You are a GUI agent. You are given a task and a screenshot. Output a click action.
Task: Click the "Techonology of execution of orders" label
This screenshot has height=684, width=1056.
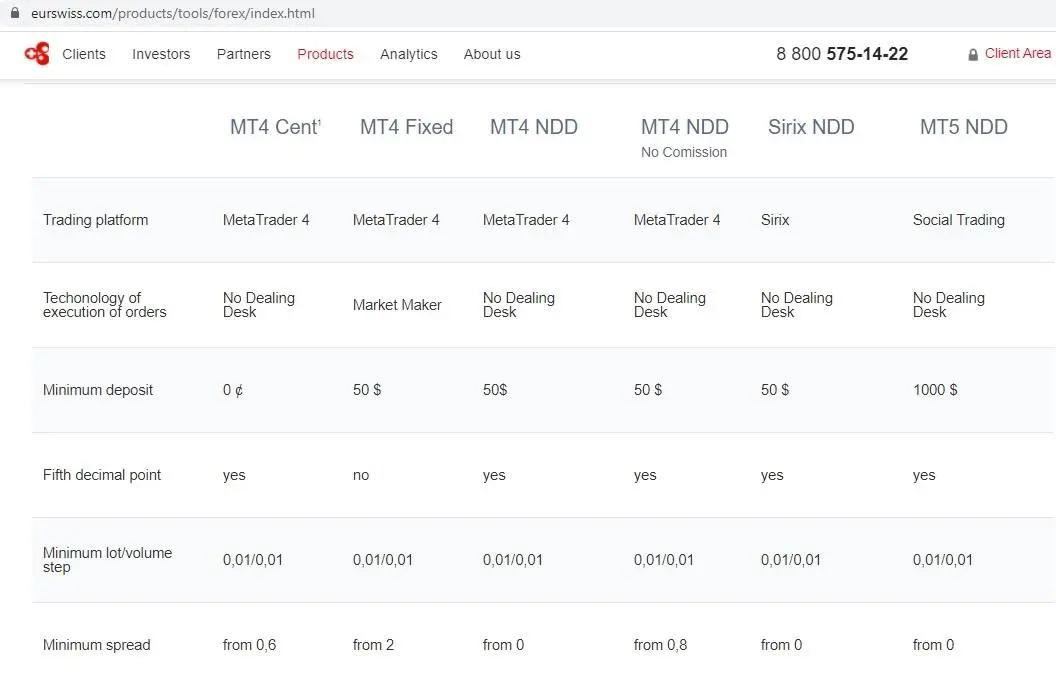104,305
